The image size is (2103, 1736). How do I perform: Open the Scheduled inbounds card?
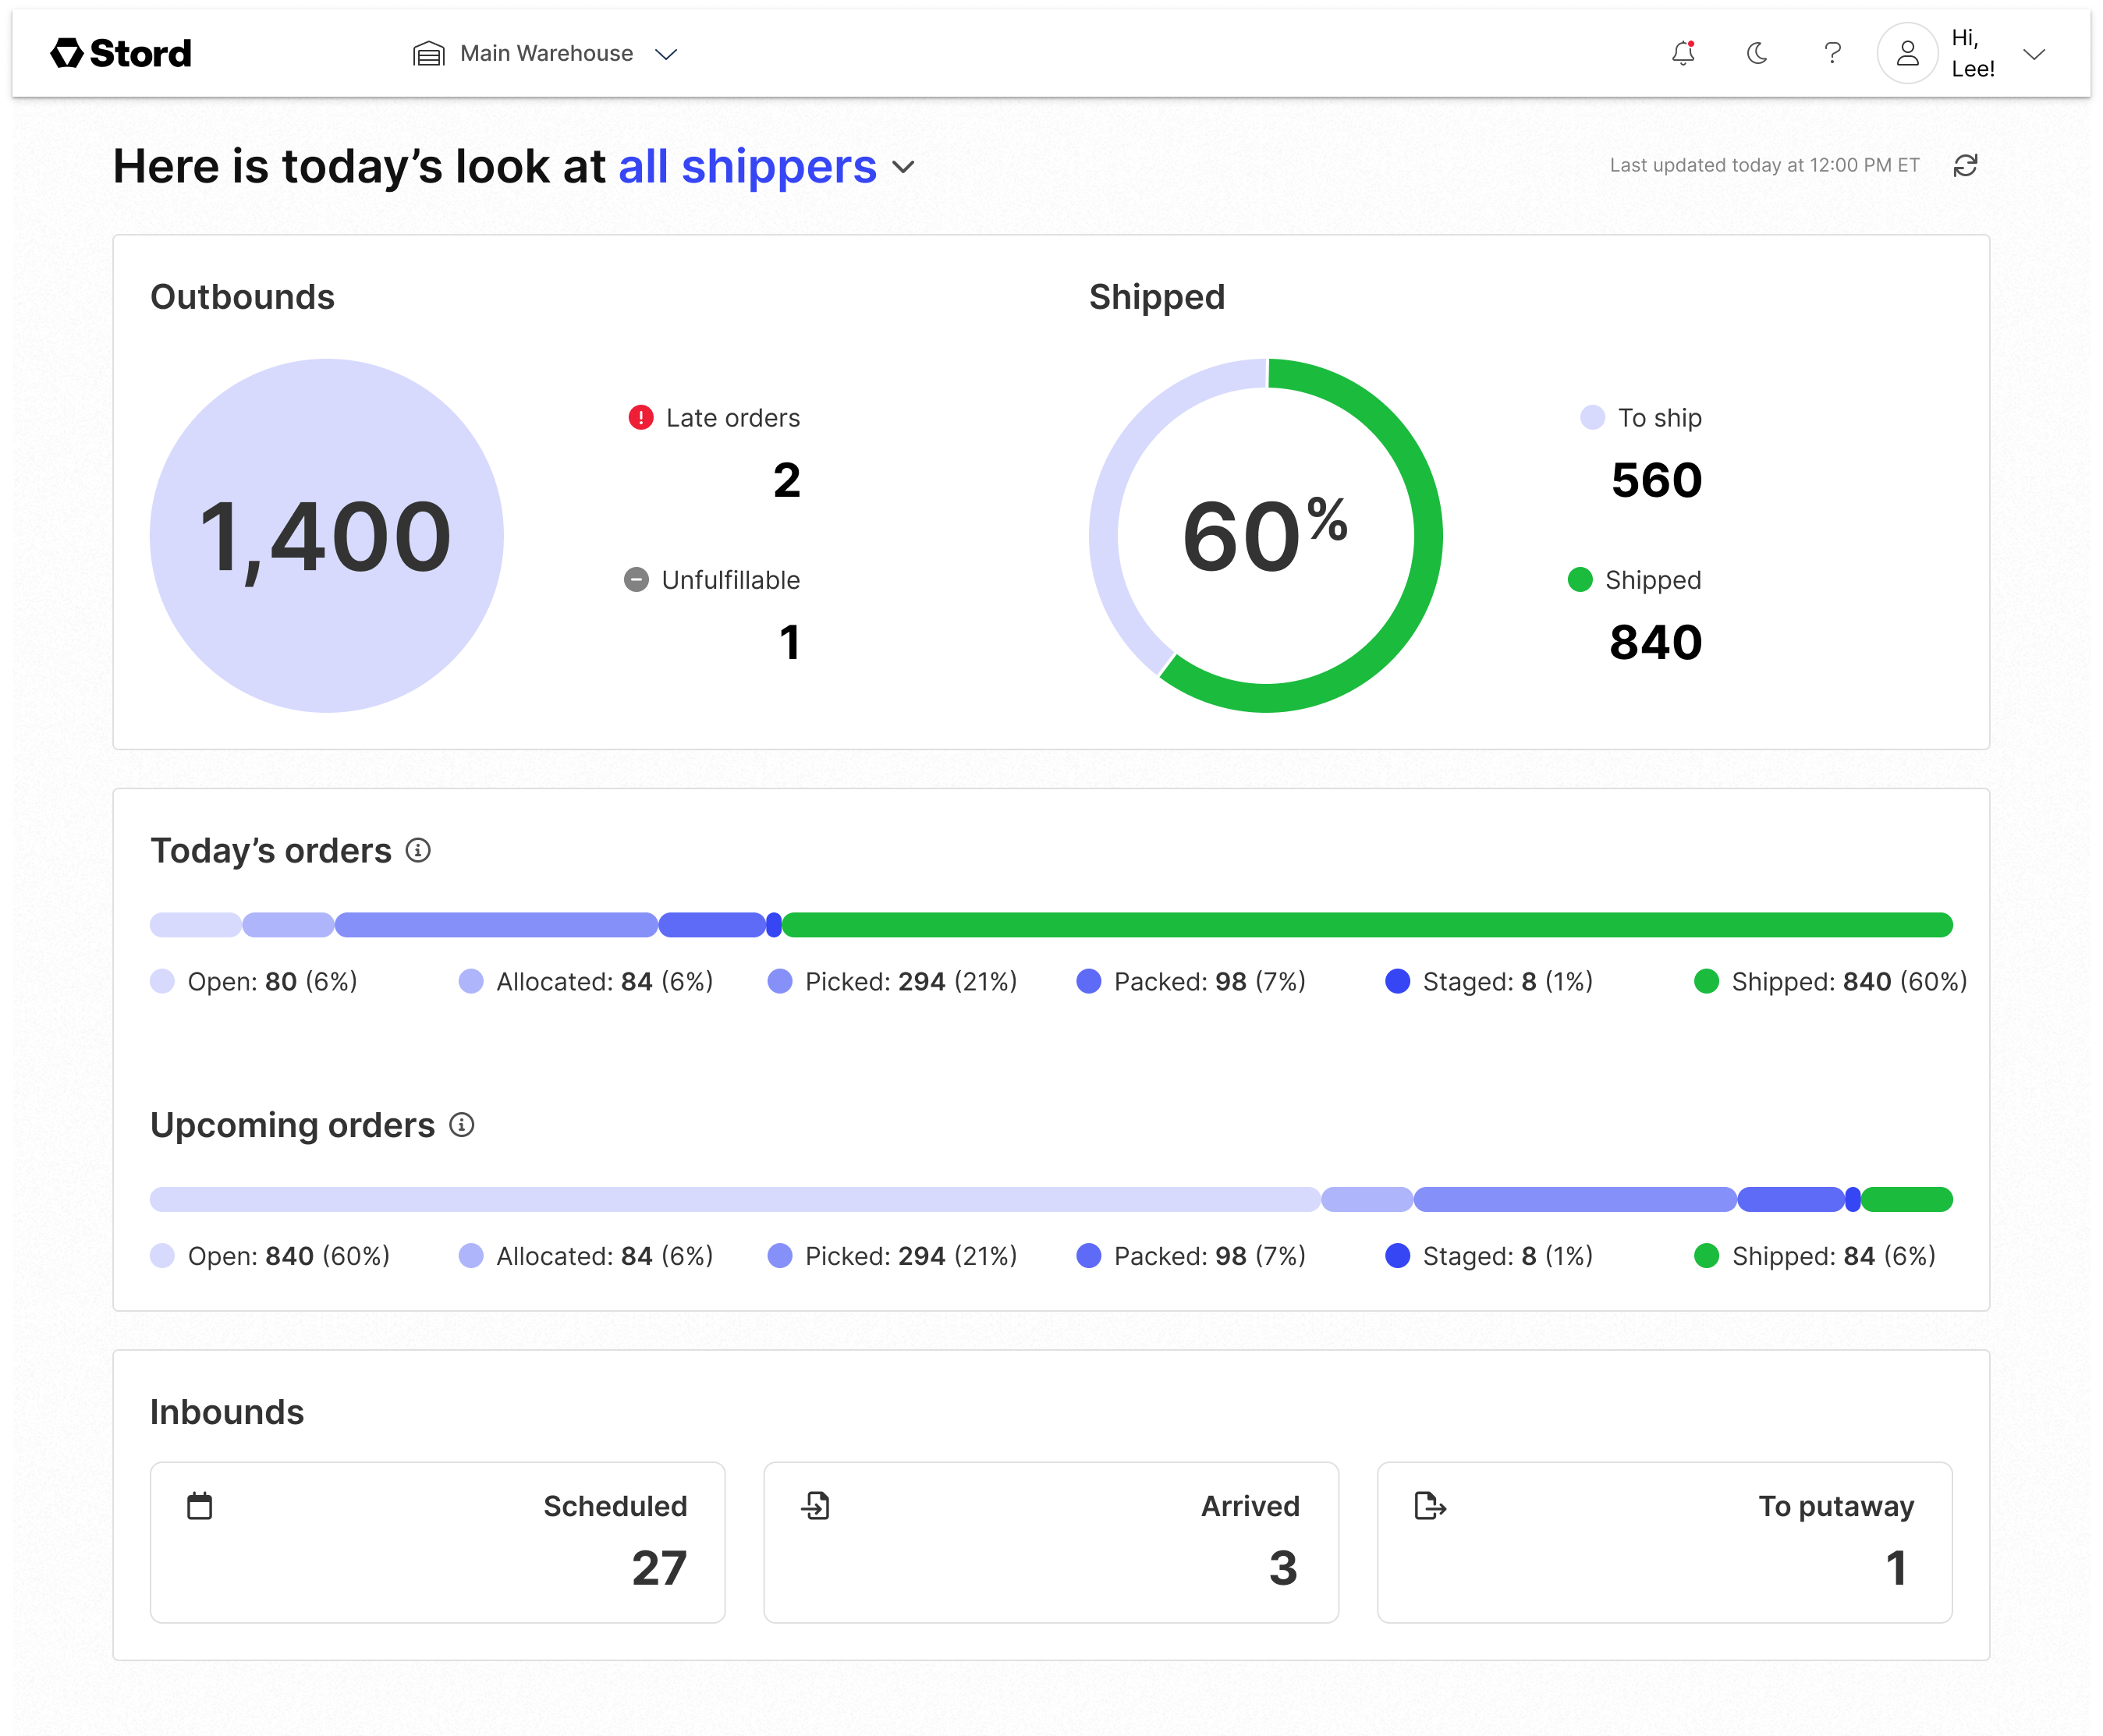point(437,1542)
